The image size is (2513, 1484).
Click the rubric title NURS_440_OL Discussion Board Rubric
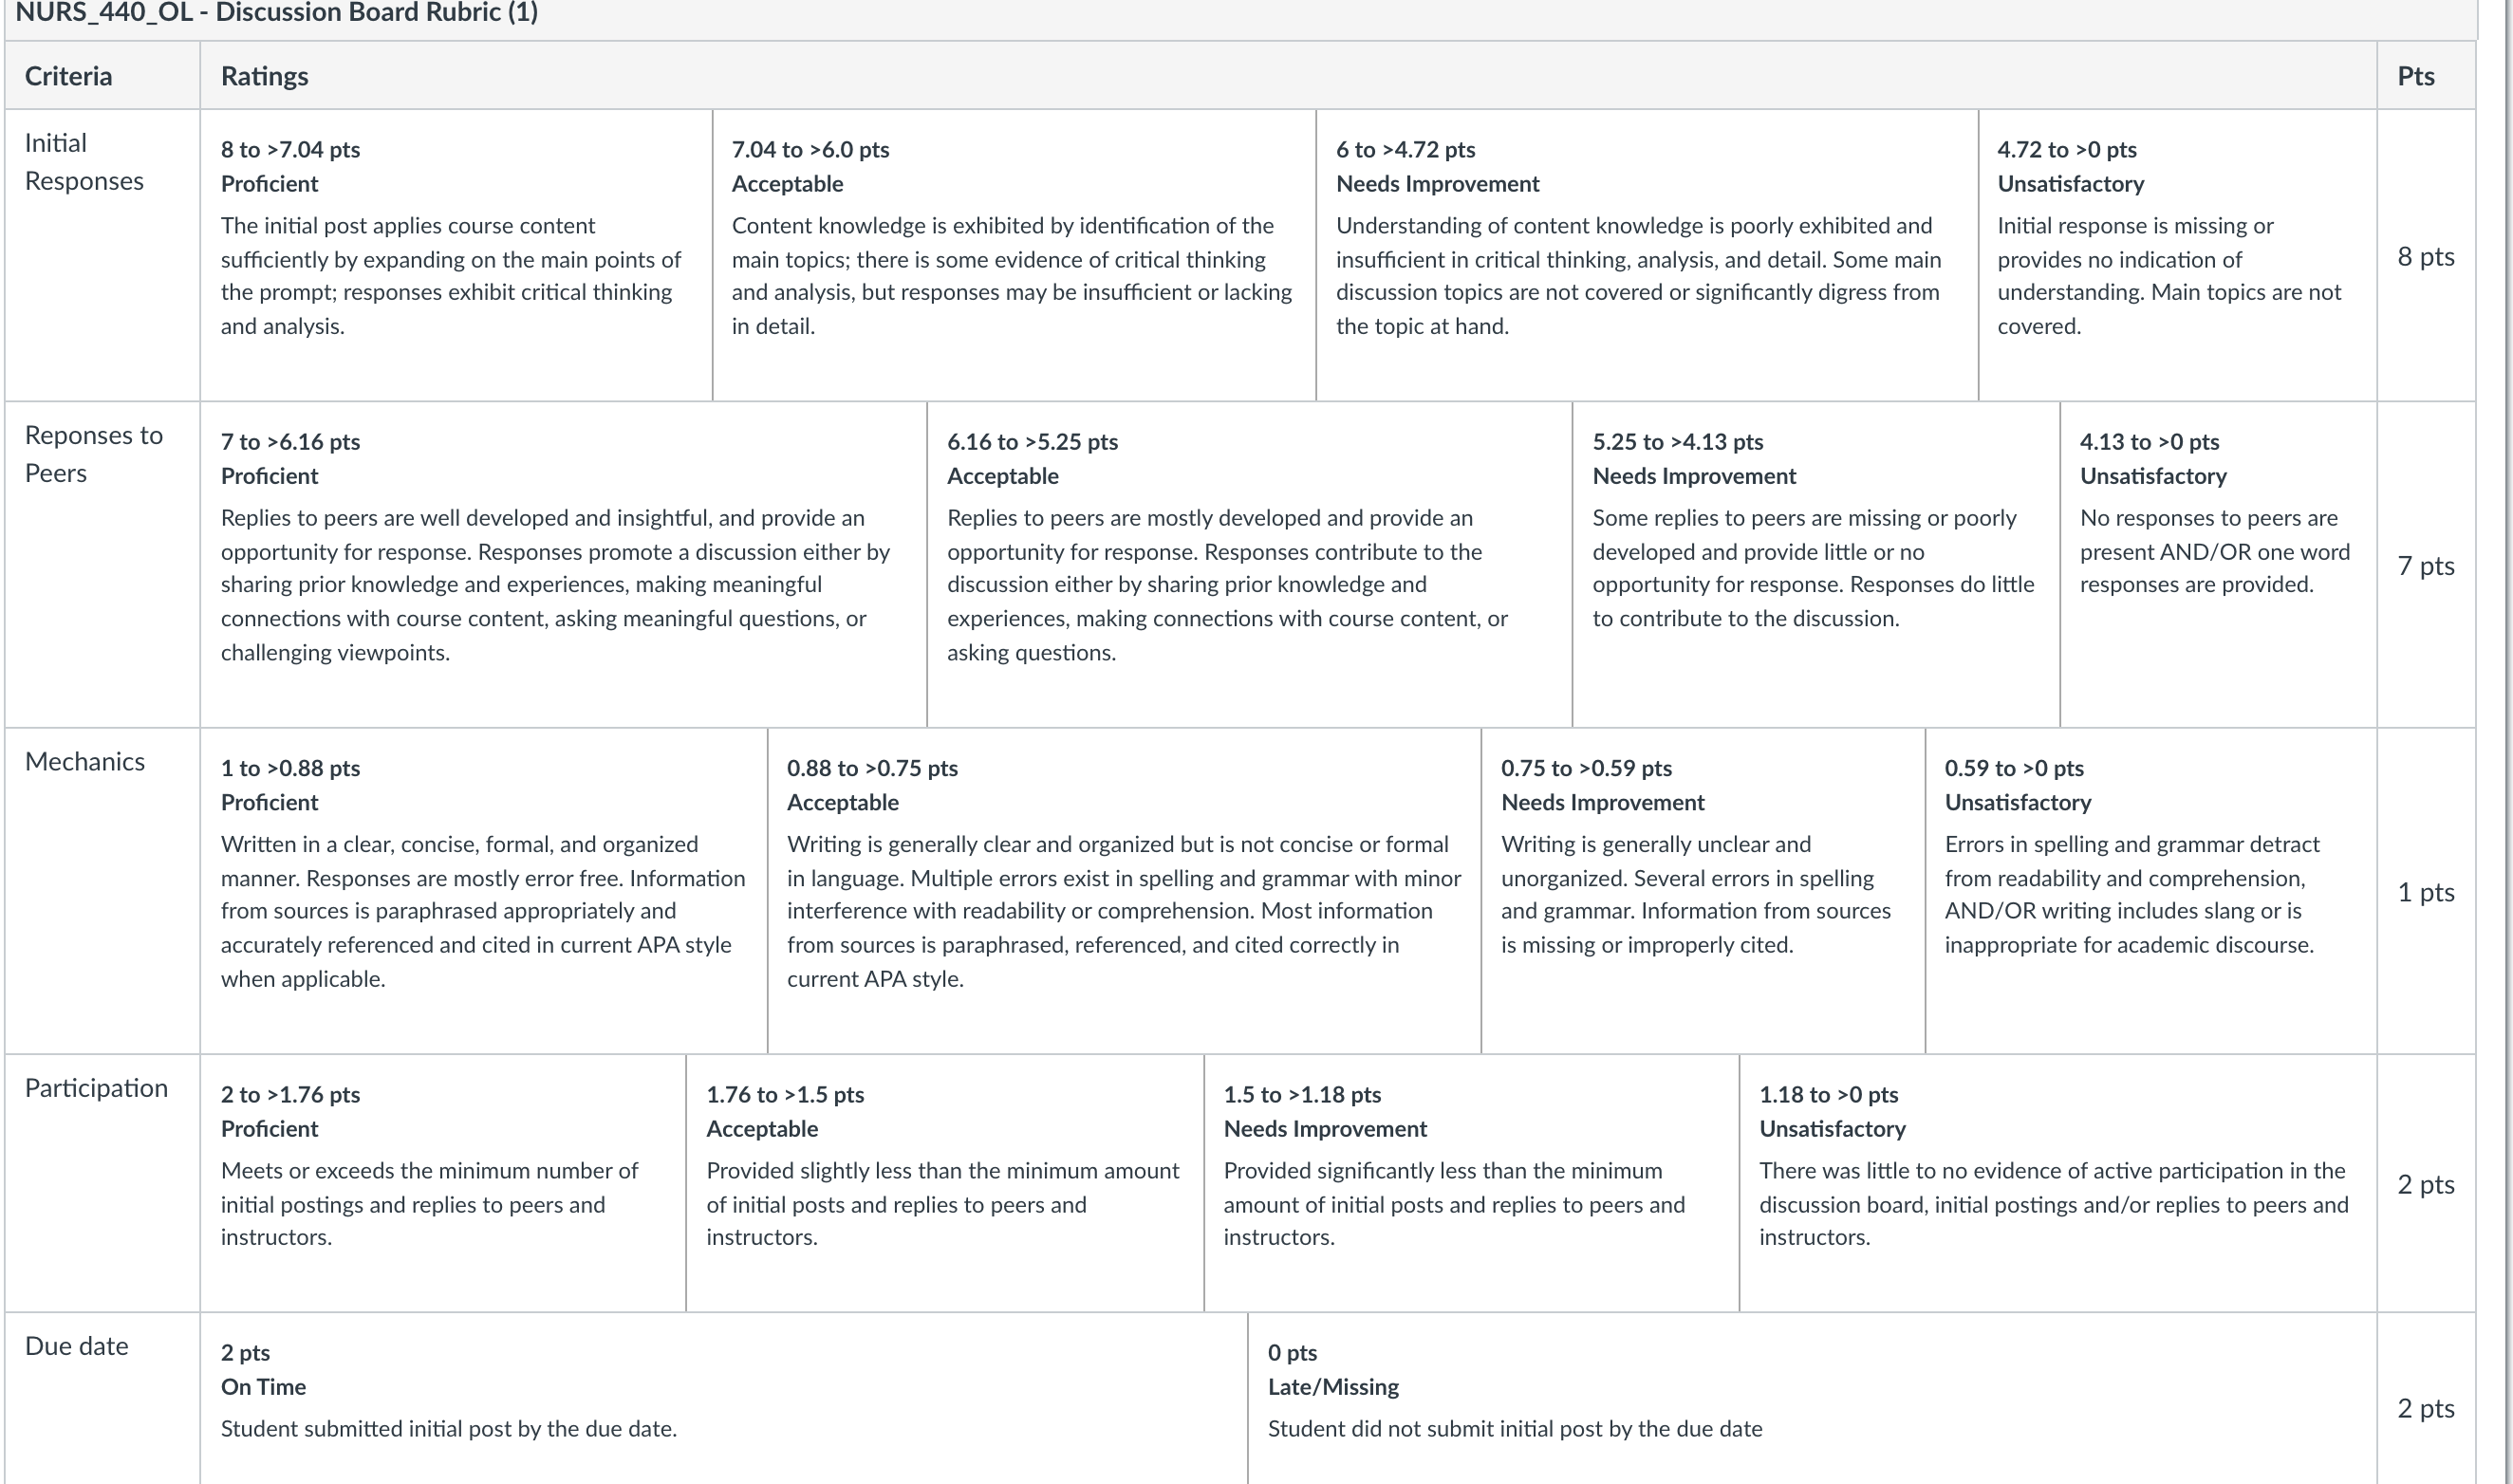coord(277,13)
